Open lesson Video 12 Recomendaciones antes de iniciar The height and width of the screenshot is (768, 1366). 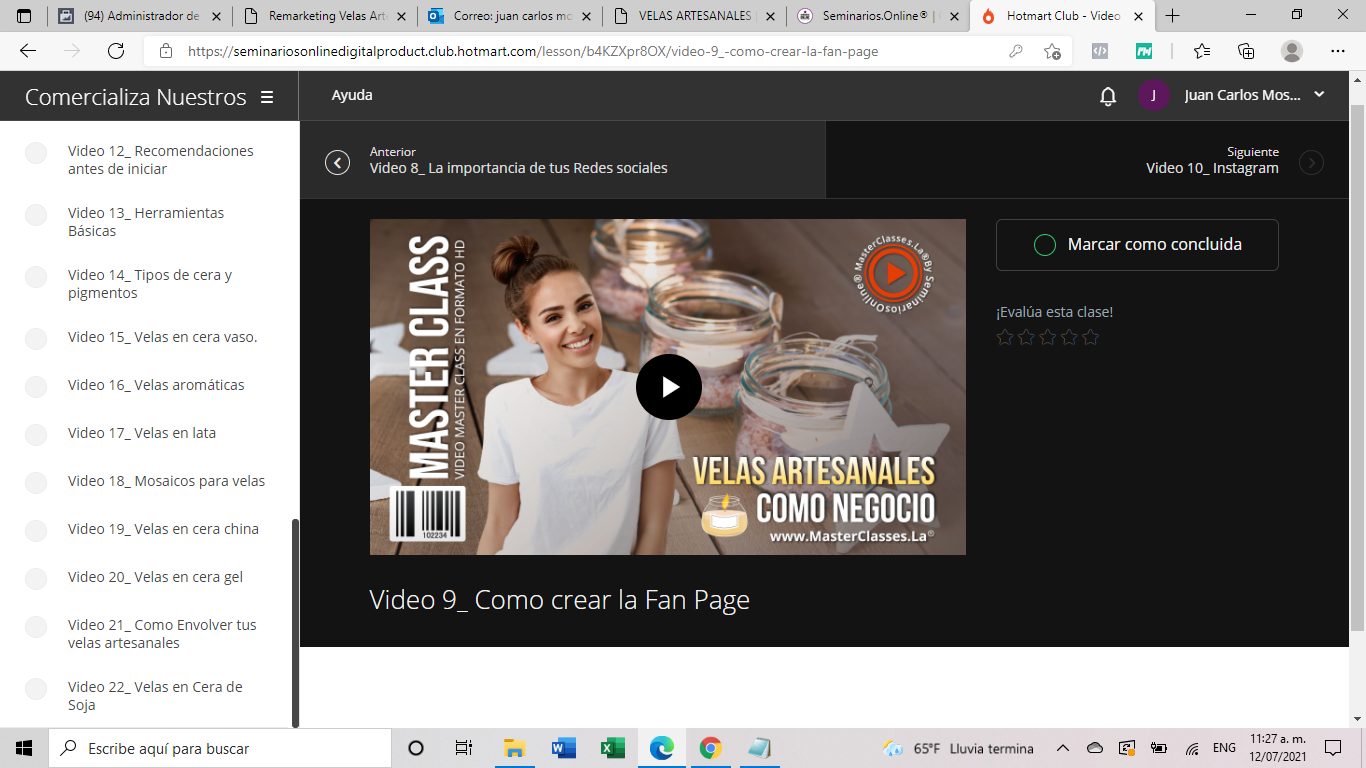click(x=161, y=160)
